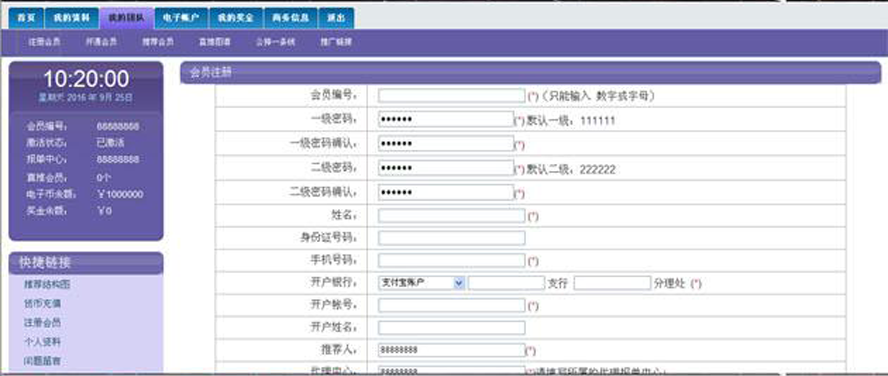Click the 分理处 office input field

click(x=612, y=283)
